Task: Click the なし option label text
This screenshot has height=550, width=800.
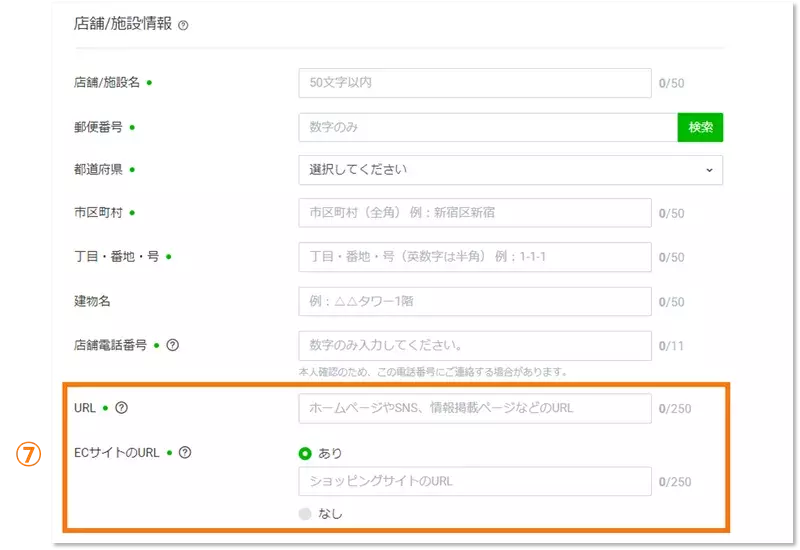Action: click(330, 514)
